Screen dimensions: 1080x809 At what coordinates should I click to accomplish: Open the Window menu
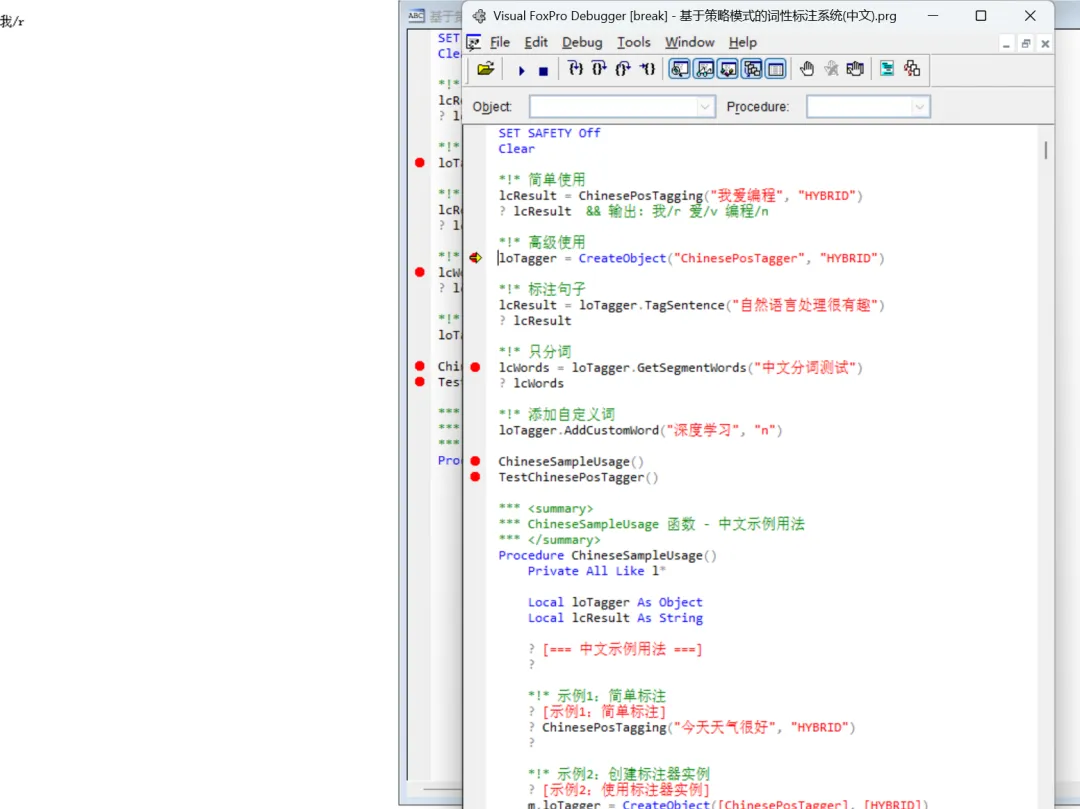pyautogui.click(x=689, y=43)
